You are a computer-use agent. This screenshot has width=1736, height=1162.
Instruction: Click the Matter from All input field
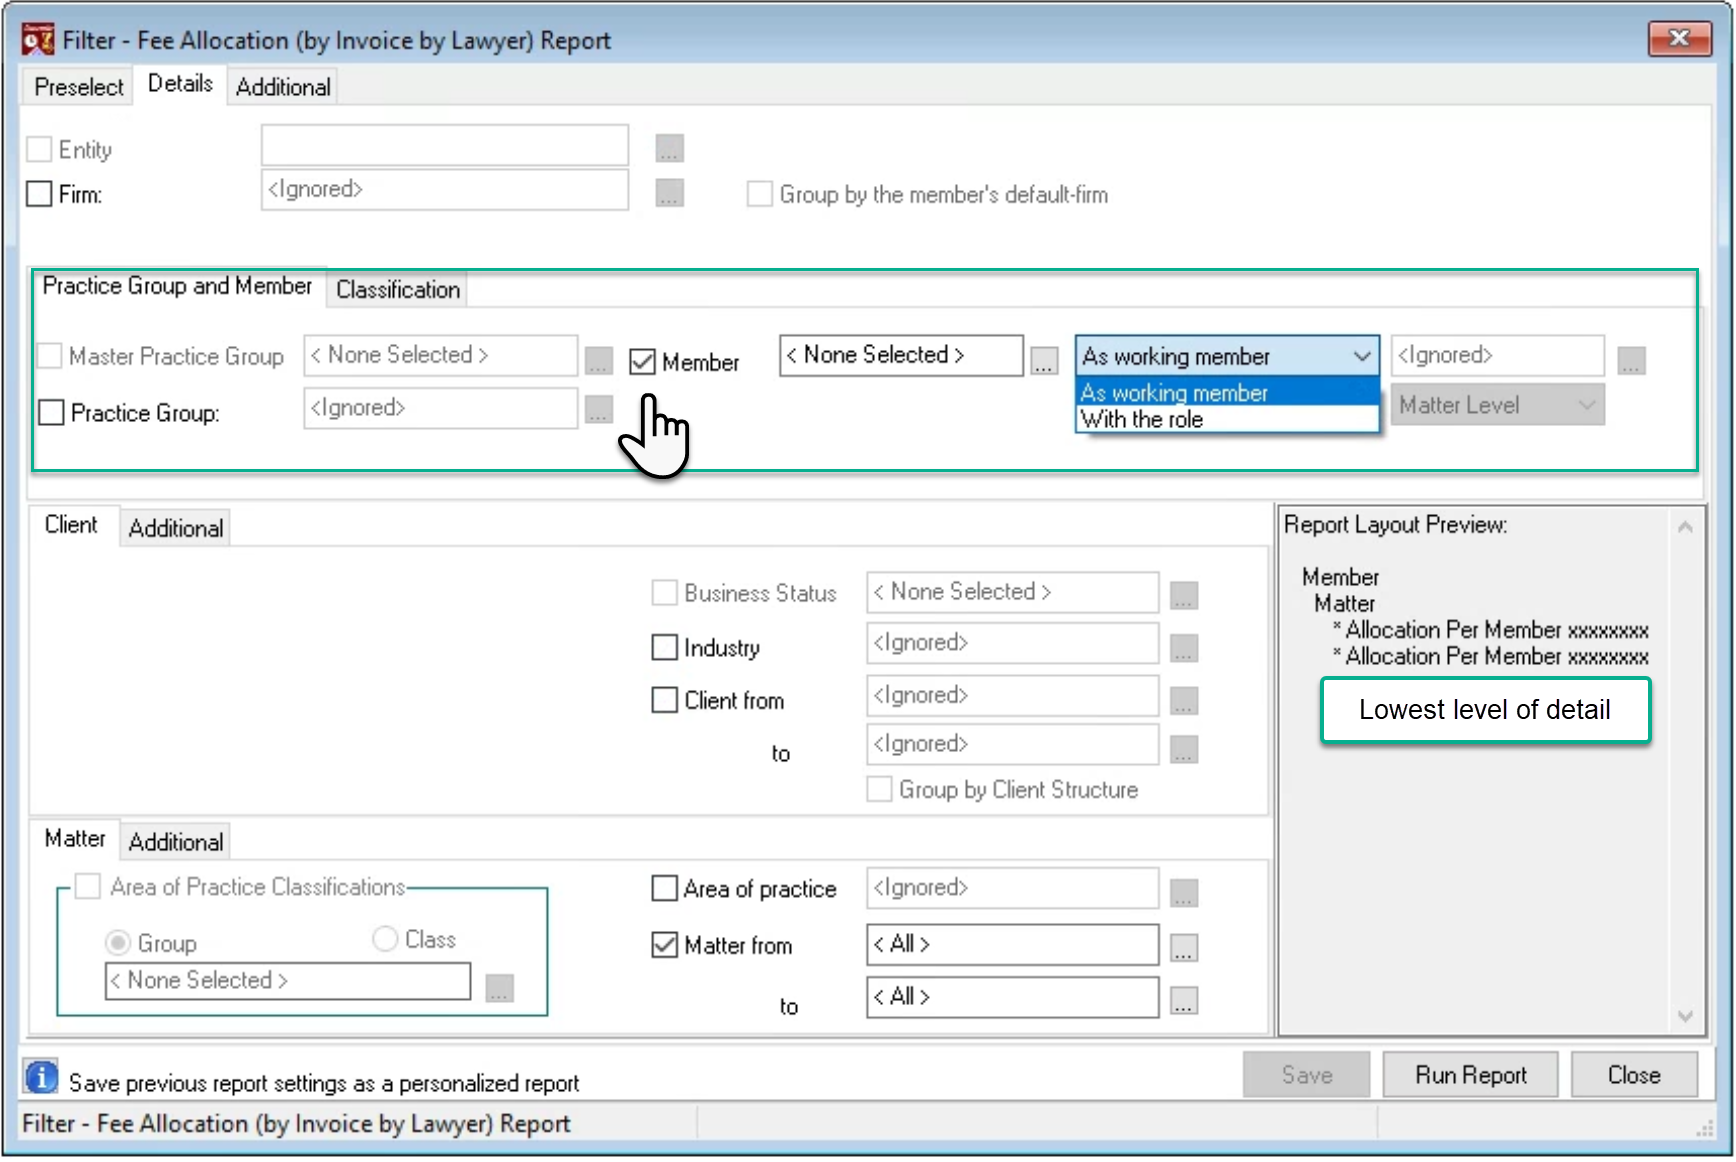[x=1012, y=944]
